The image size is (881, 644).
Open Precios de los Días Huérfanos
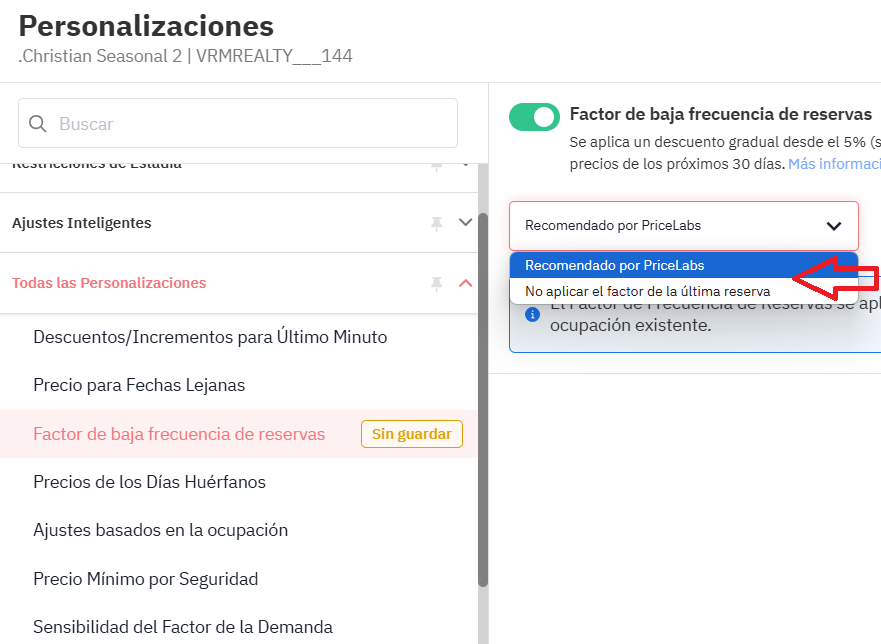click(149, 482)
